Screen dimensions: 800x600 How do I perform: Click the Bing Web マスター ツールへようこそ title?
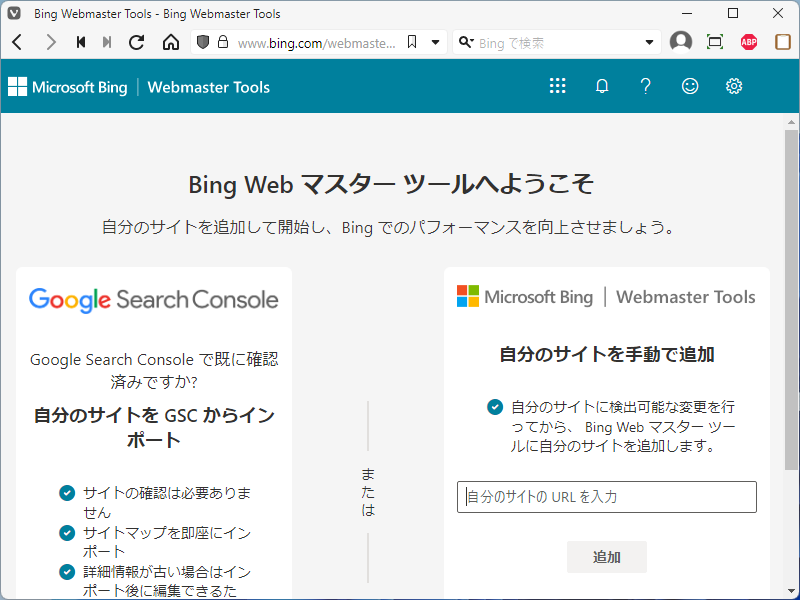(391, 184)
